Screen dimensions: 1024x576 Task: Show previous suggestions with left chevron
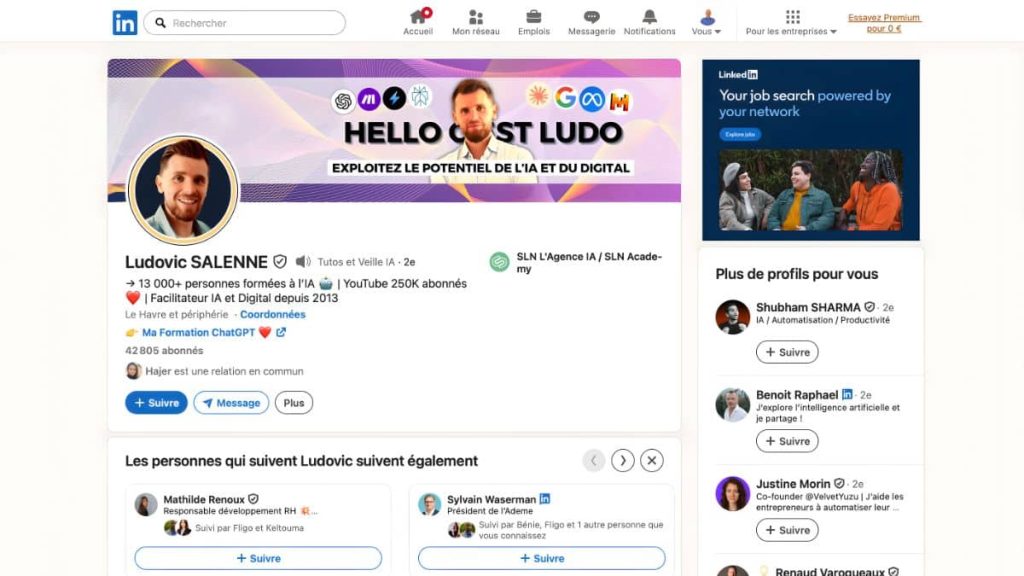click(594, 460)
